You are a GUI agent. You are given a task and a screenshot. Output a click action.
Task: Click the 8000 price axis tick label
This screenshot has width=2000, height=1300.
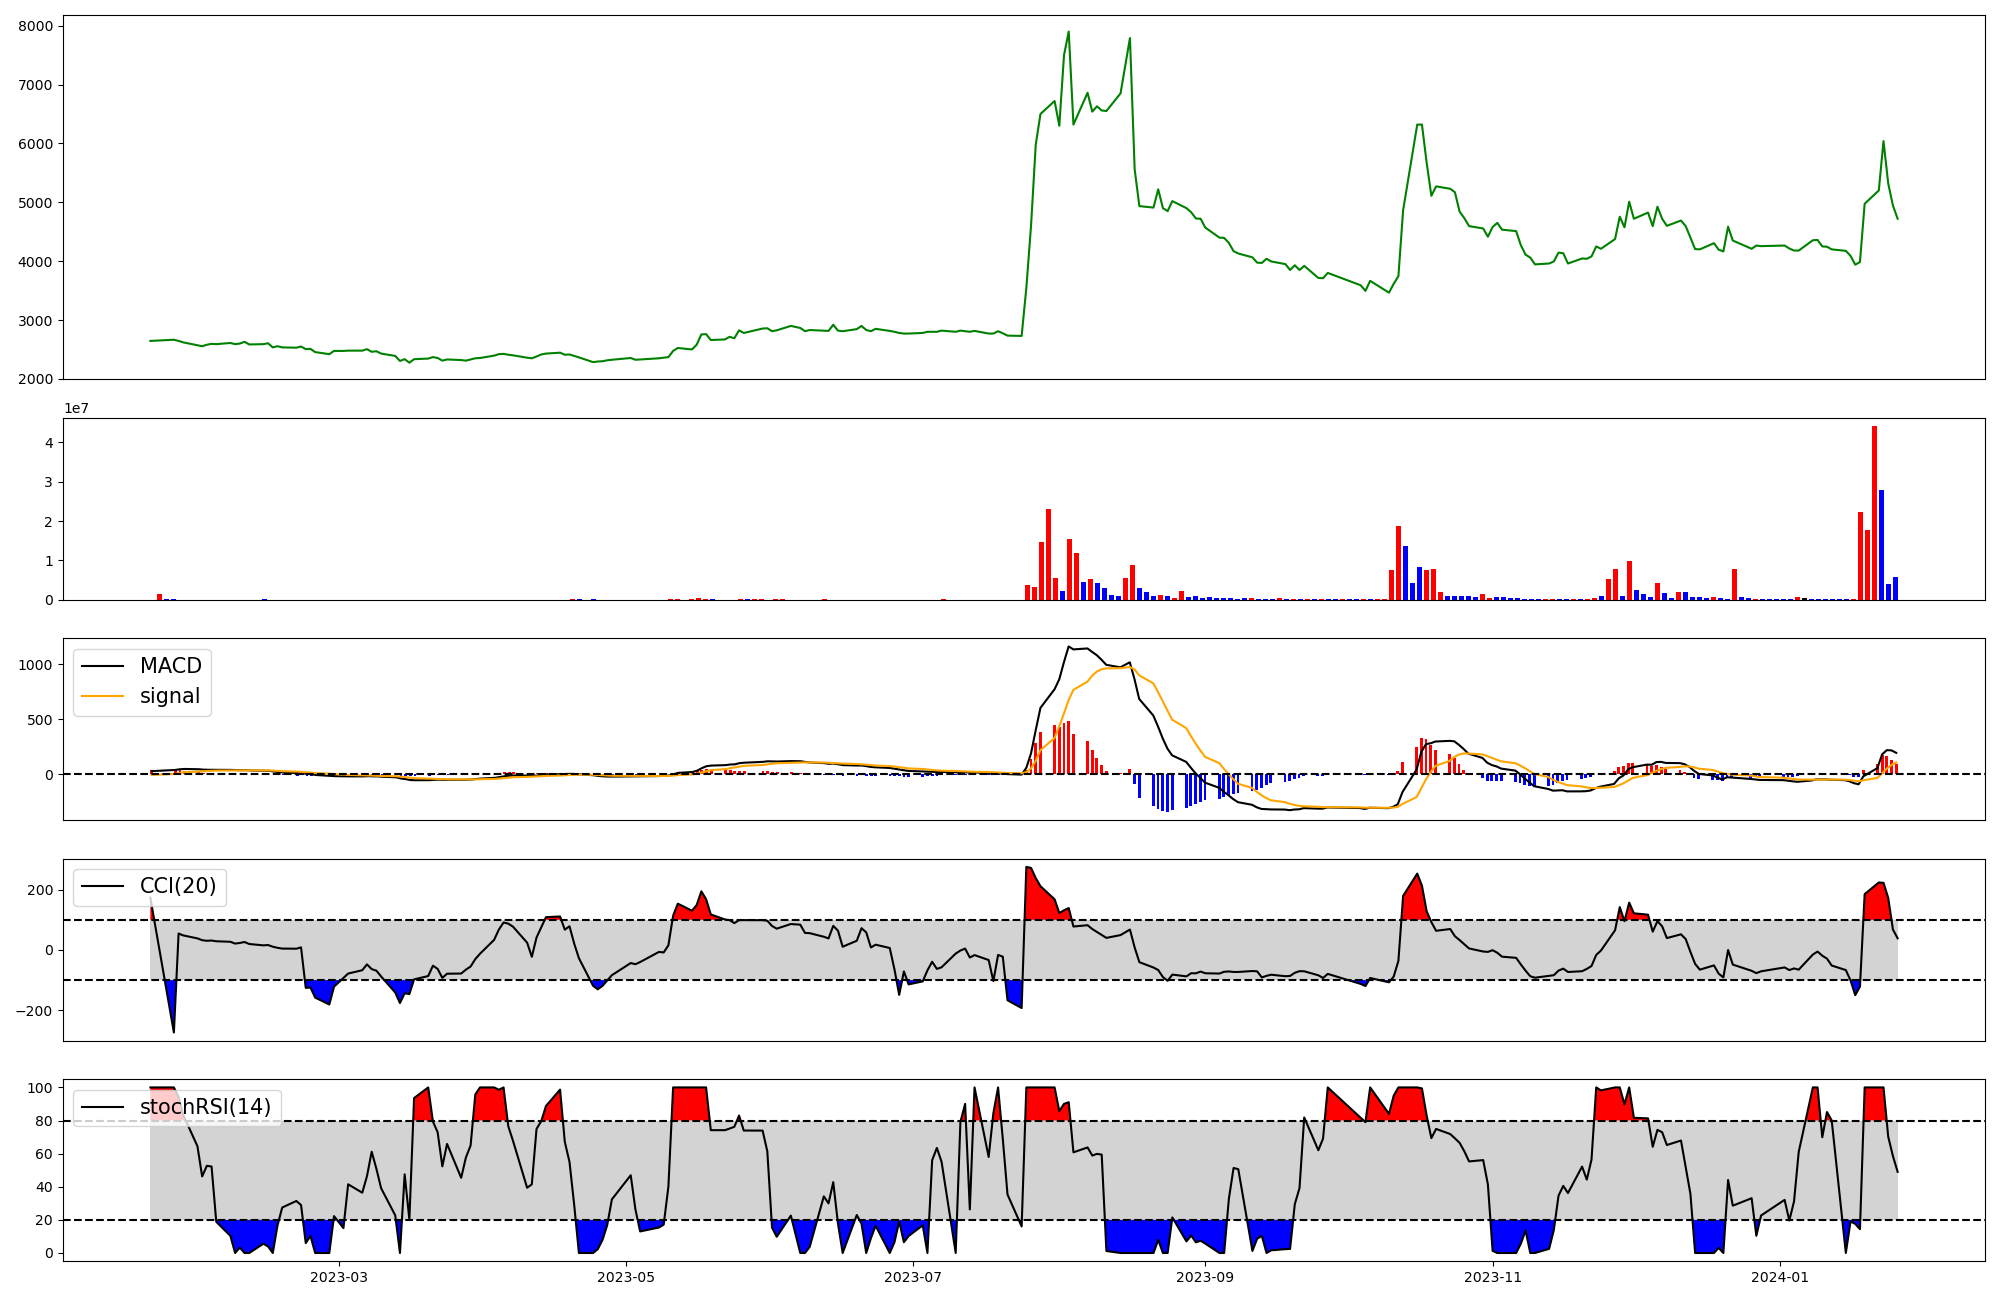pos(35,26)
